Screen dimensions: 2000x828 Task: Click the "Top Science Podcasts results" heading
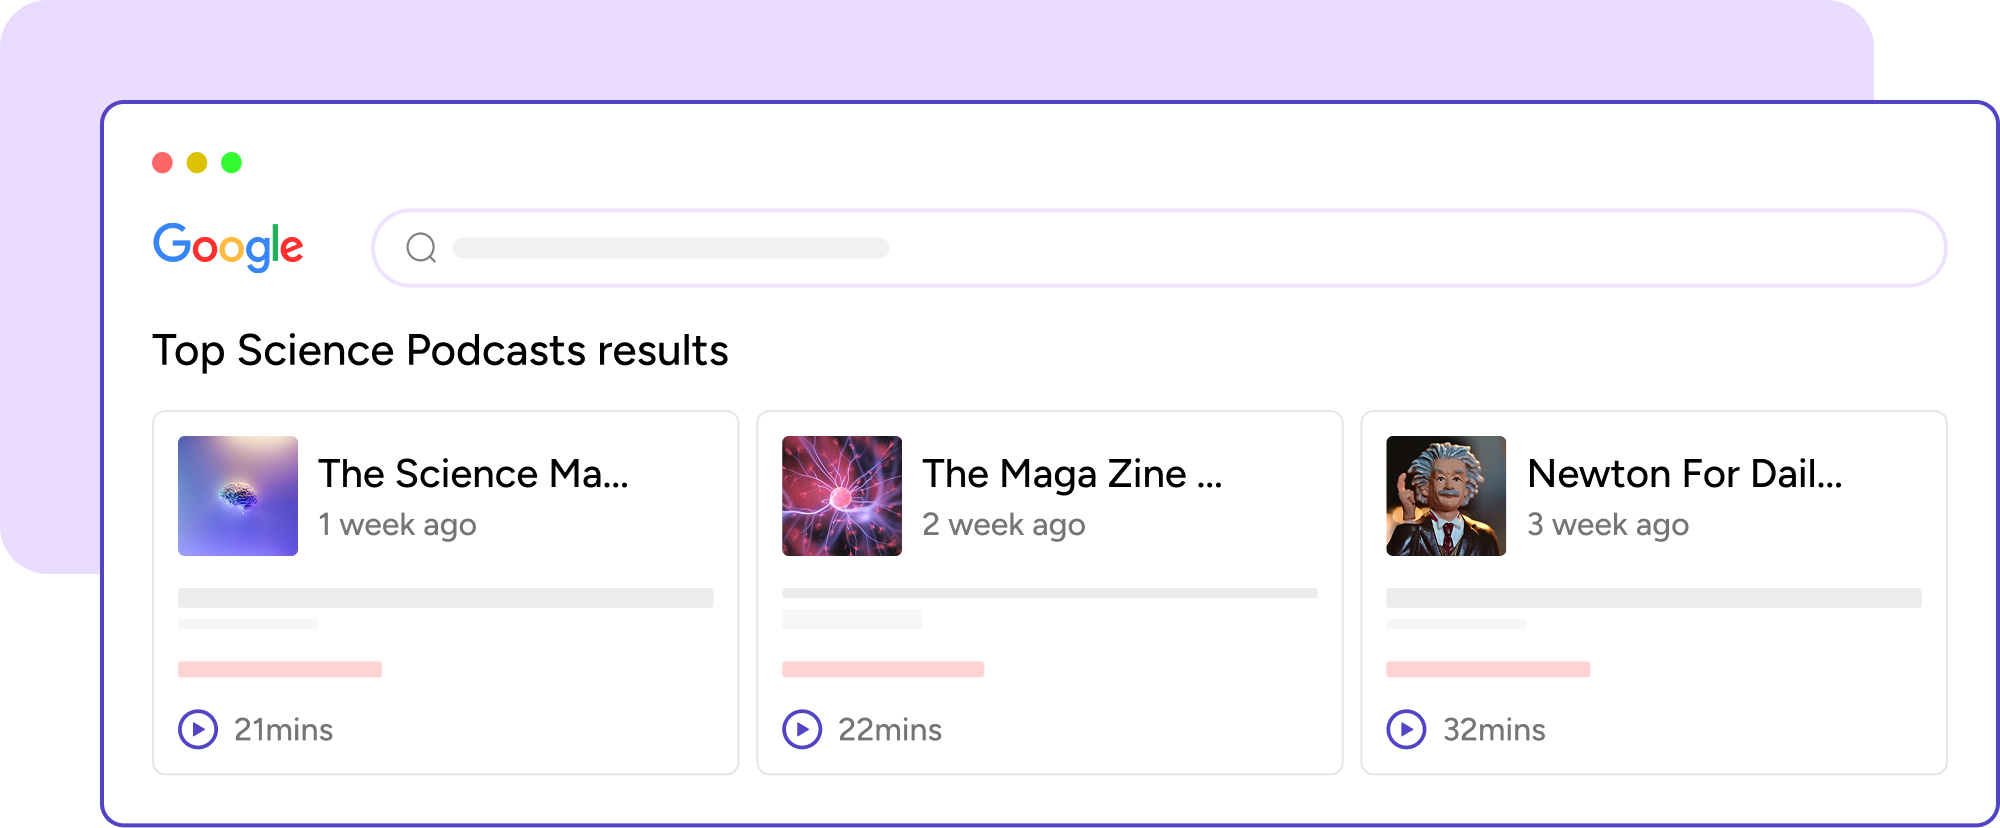point(440,351)
